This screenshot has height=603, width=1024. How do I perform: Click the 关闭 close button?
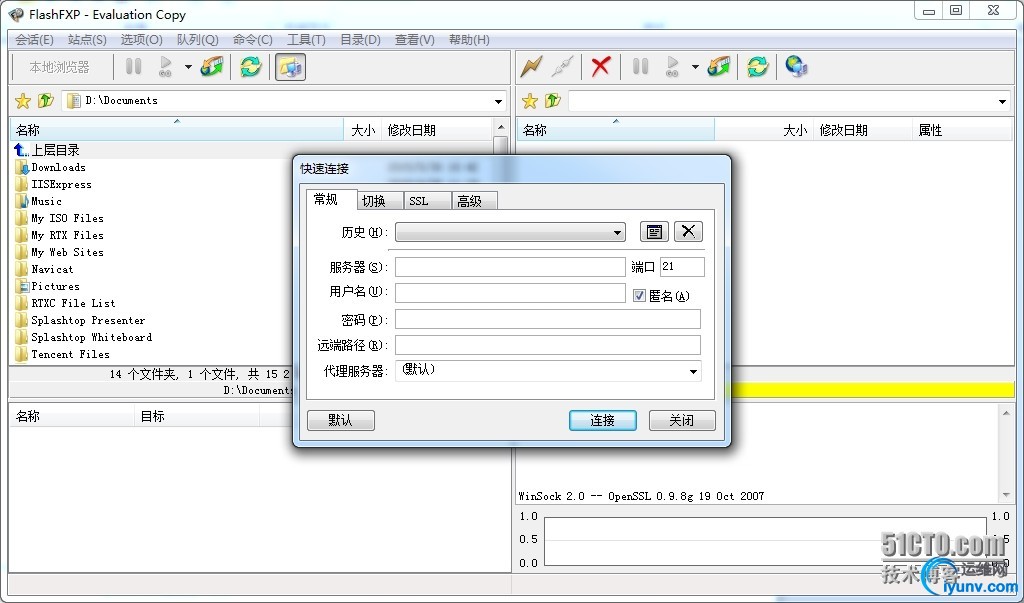[682, 420]
